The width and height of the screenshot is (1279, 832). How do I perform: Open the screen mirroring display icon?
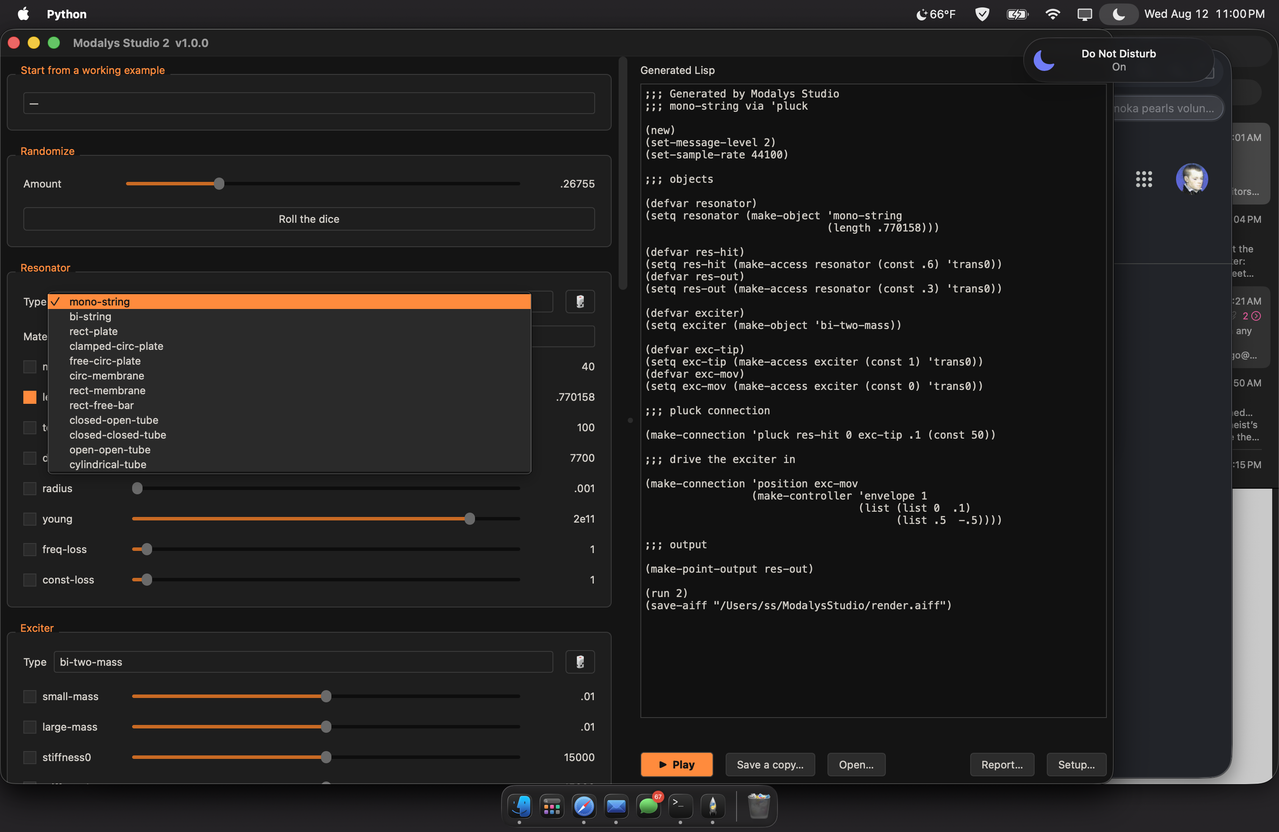point(1085,14)
